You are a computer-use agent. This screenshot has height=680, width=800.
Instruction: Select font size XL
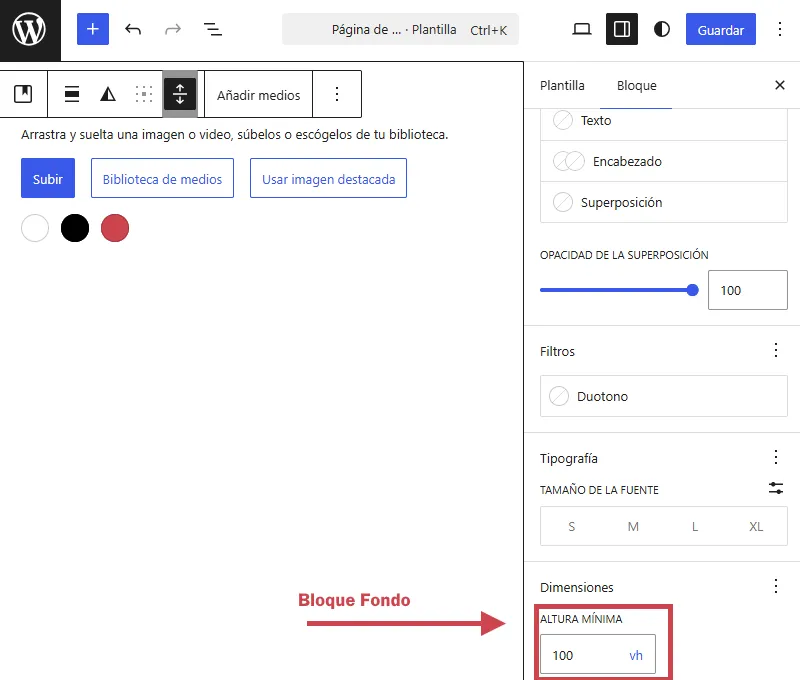[756, 526]
